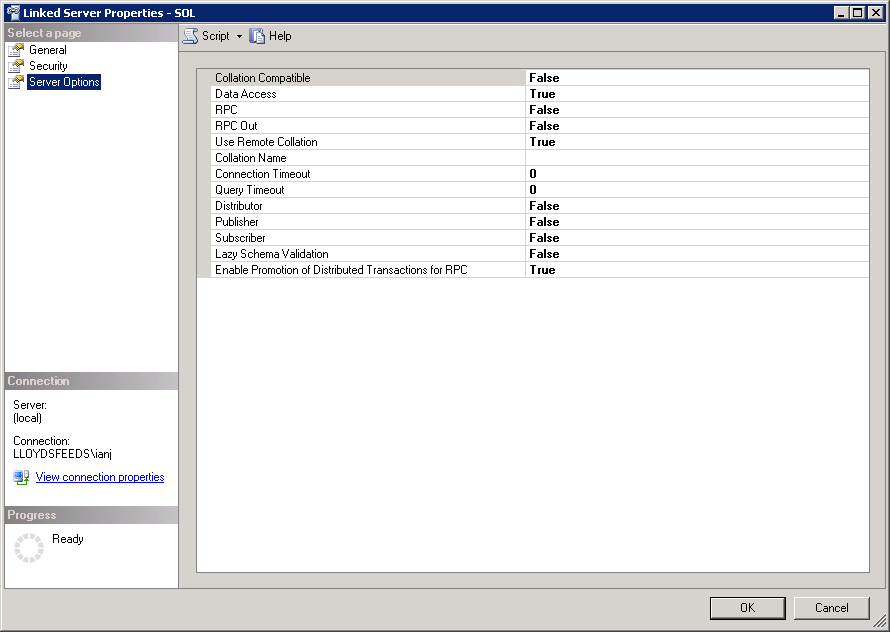890x632 pixels.
Task: Click the title bar window icon
Action: 12,12
